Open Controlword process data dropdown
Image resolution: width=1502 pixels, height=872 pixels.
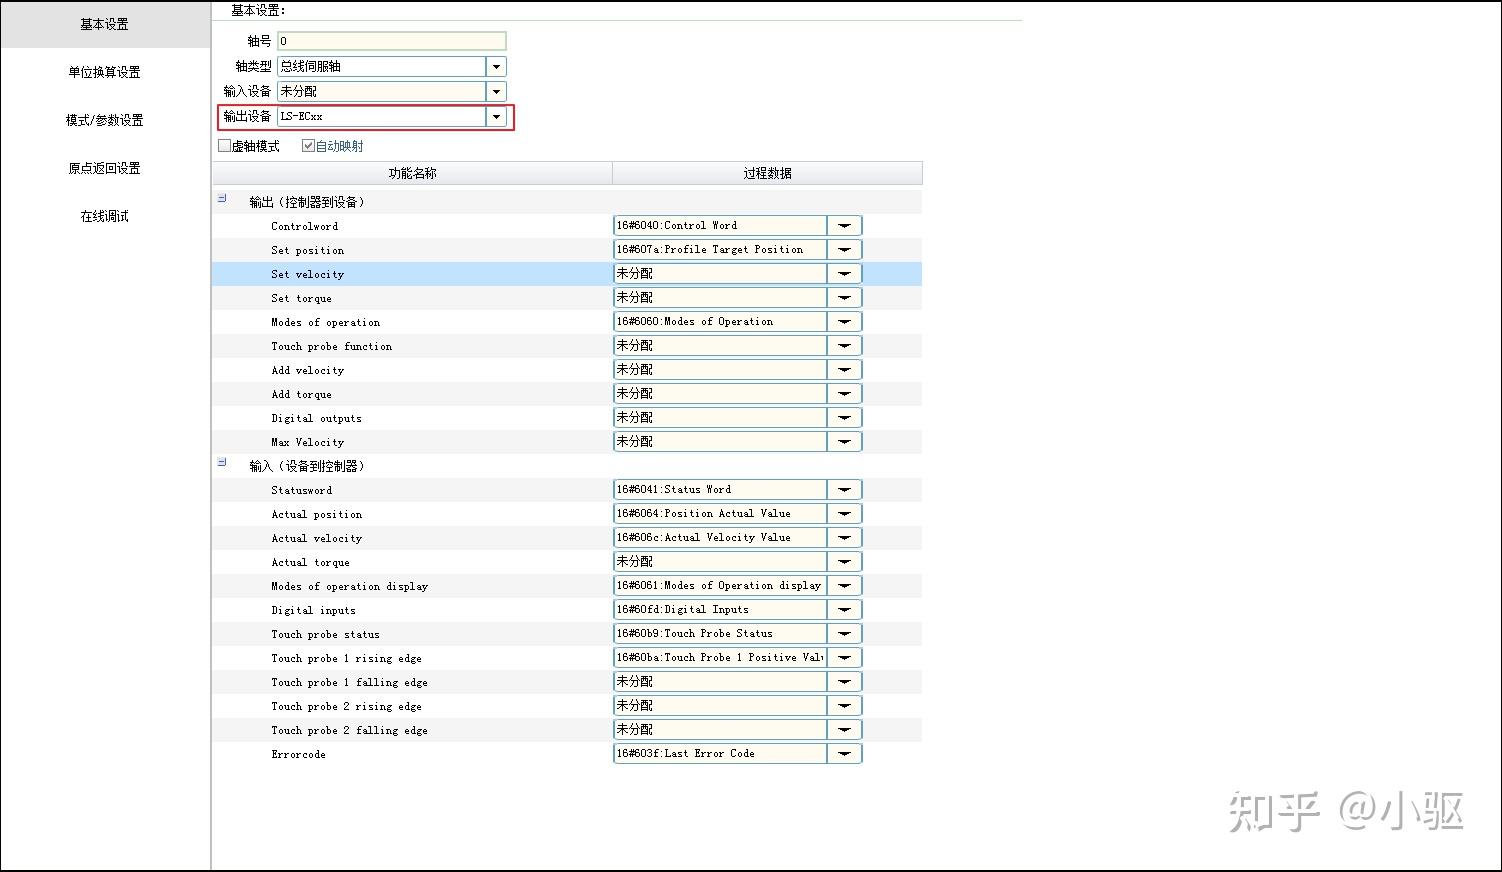844,226
